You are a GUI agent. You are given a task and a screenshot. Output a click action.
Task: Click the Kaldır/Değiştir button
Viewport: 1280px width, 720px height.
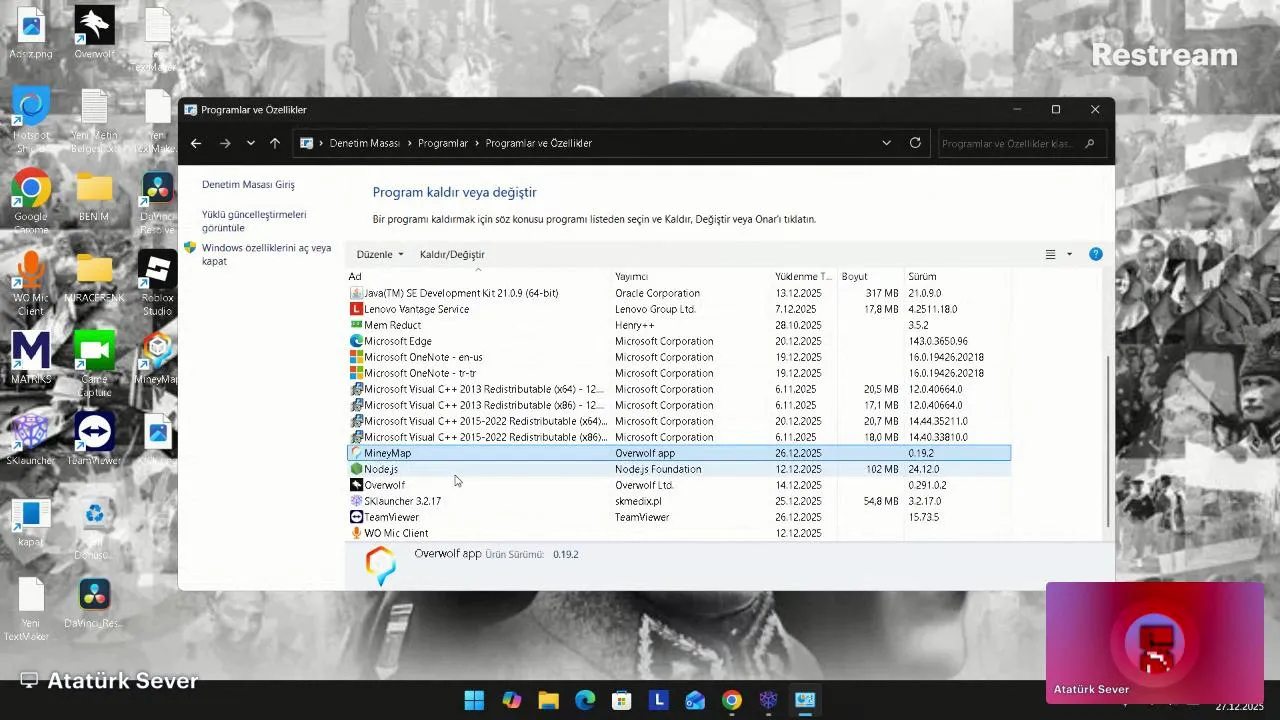tap(452, 254)
